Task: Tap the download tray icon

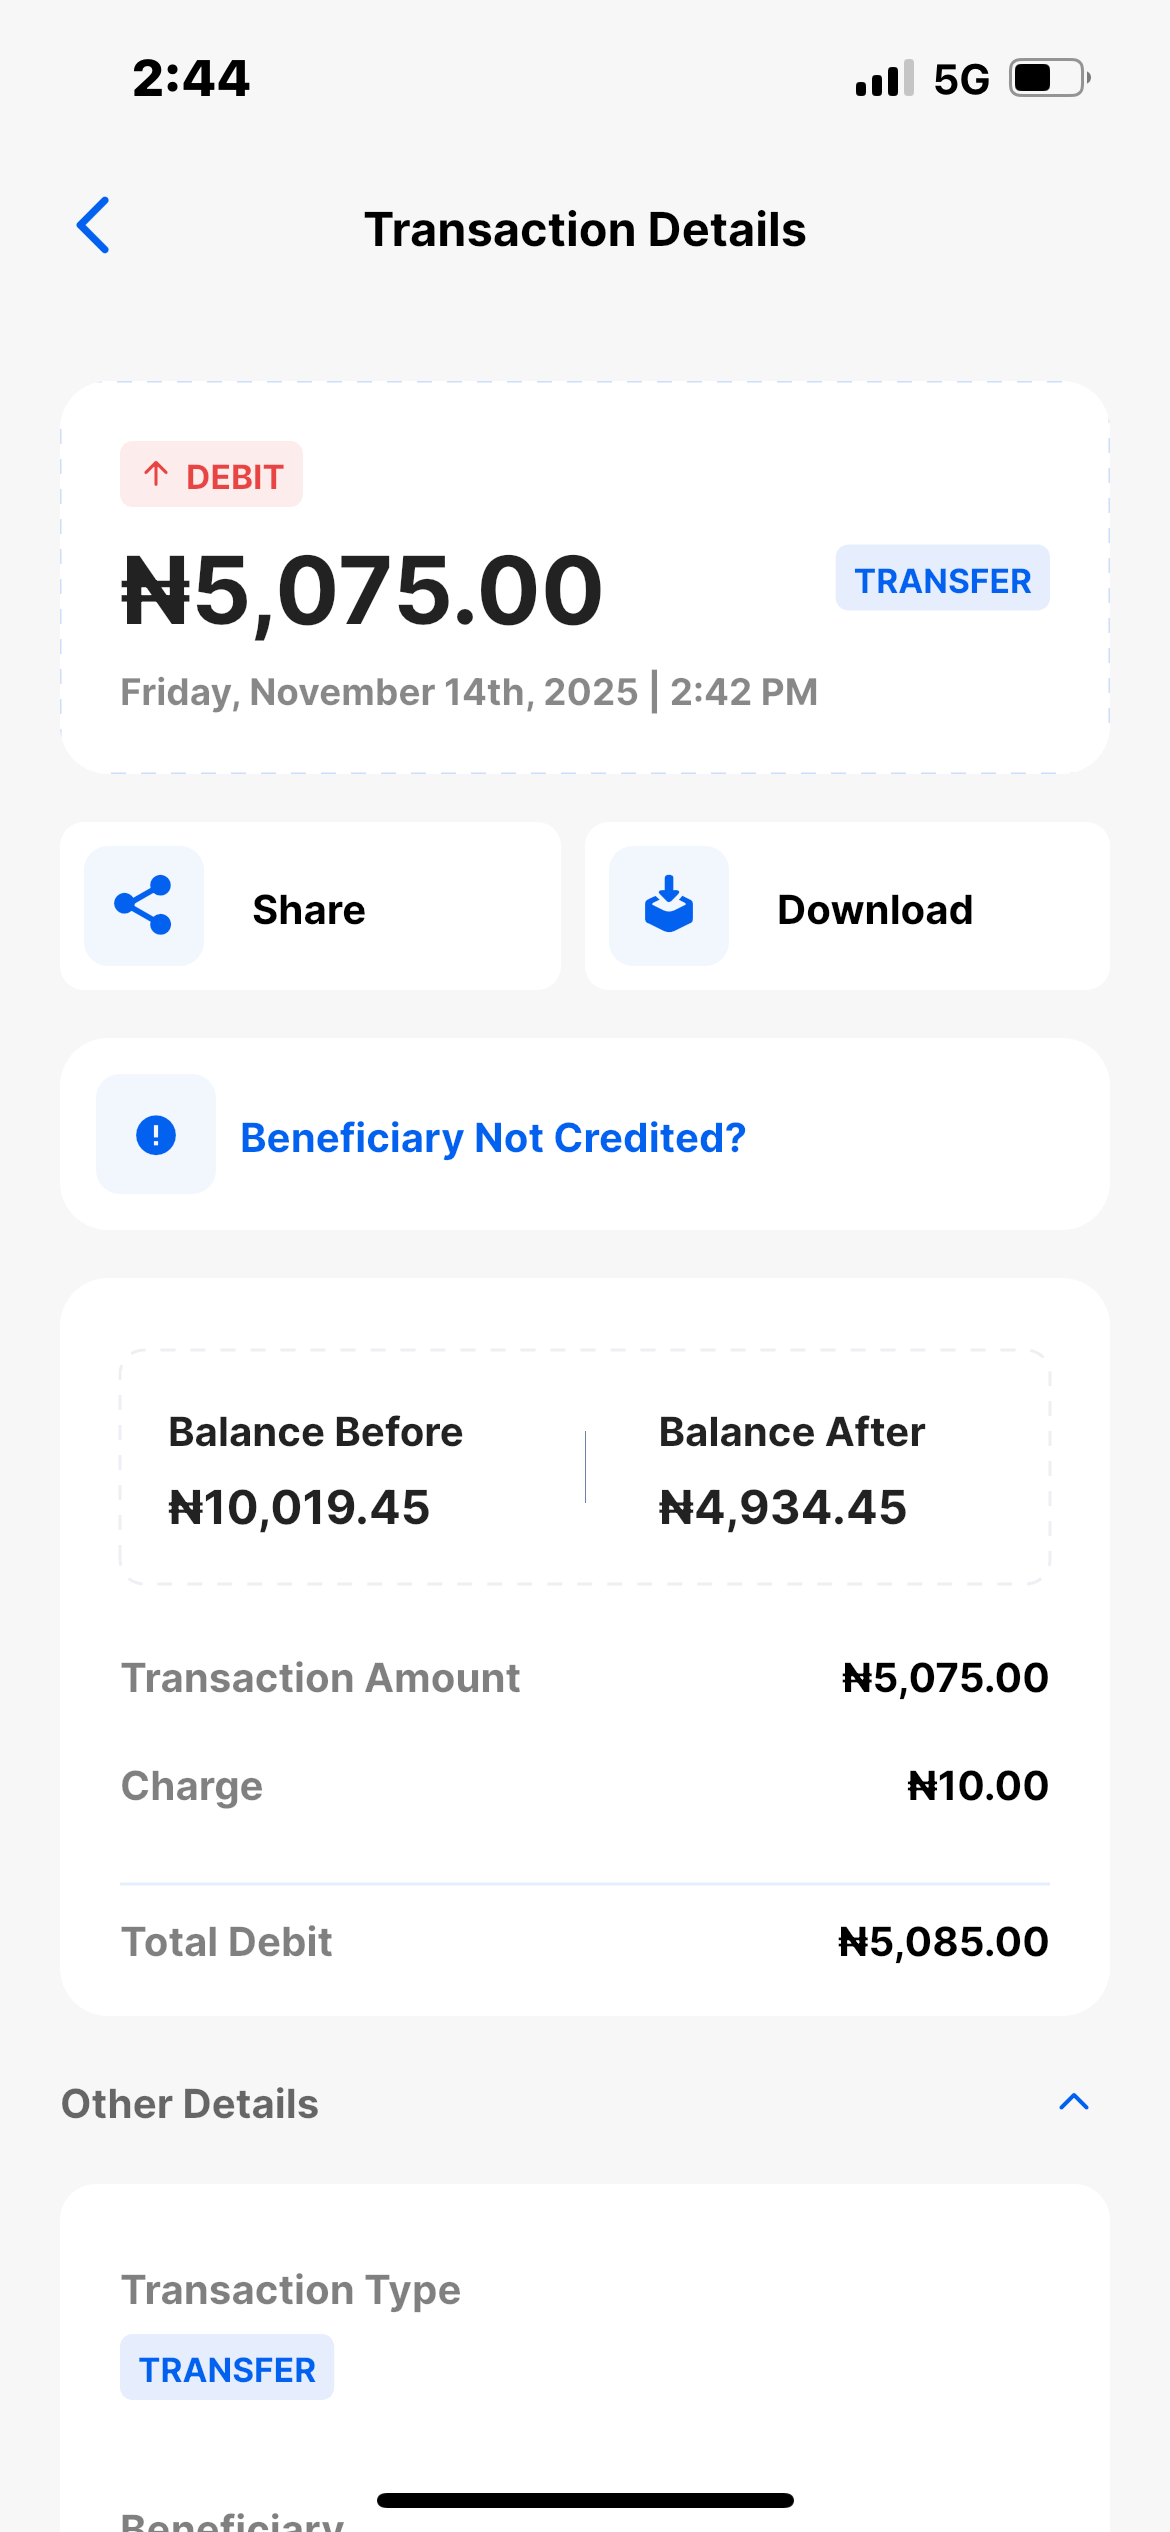Action: pyautogui.click(x=669, y=906)
